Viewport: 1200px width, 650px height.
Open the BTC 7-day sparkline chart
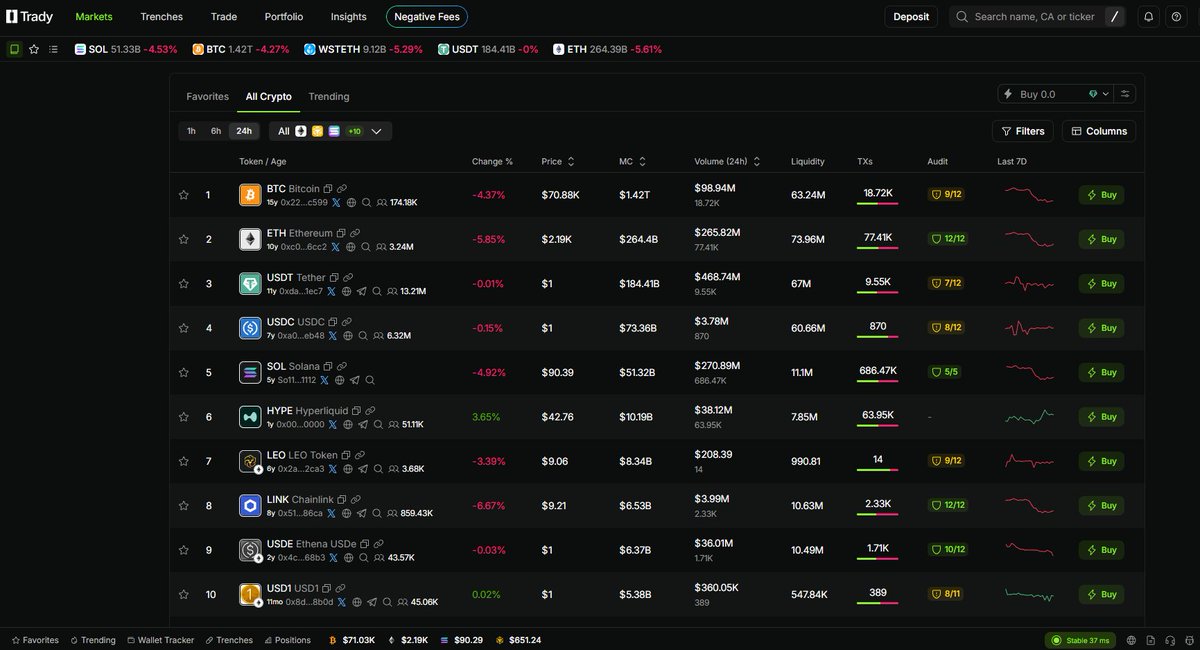[x=1029, y=194]
